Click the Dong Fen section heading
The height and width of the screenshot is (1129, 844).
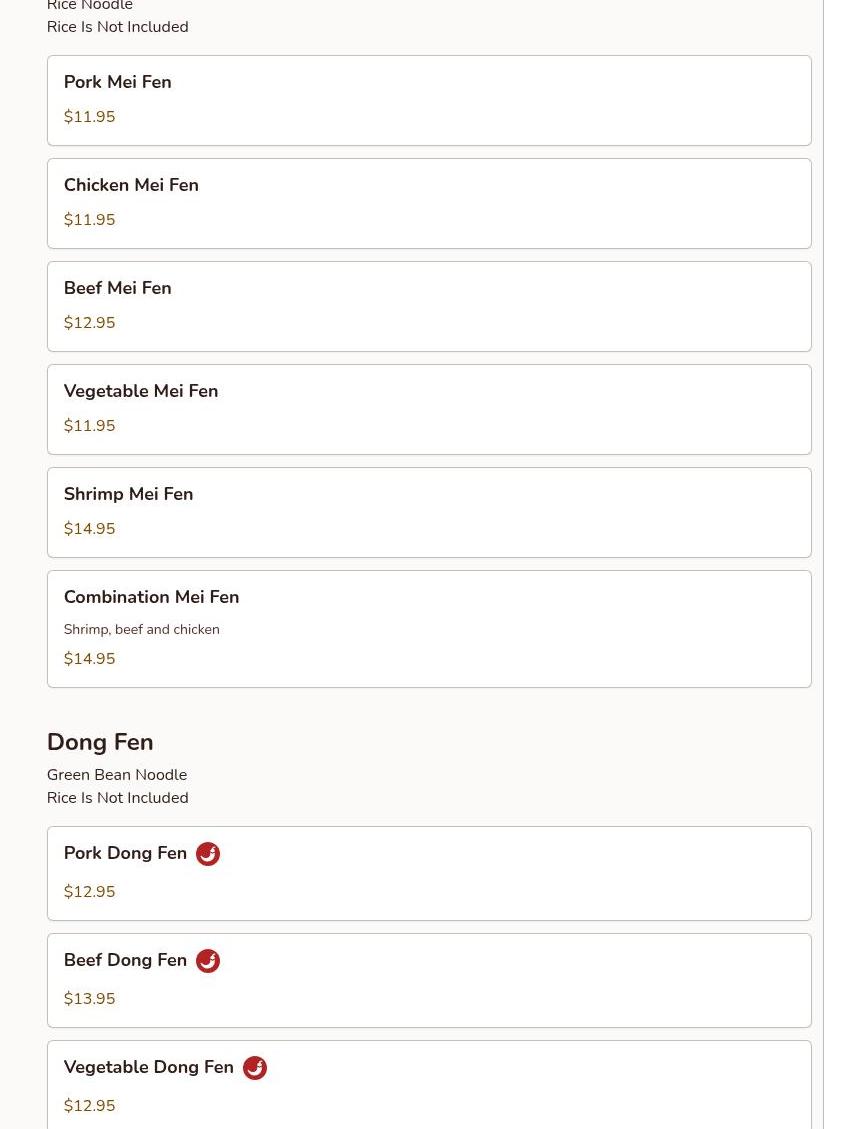click(100, 742)
